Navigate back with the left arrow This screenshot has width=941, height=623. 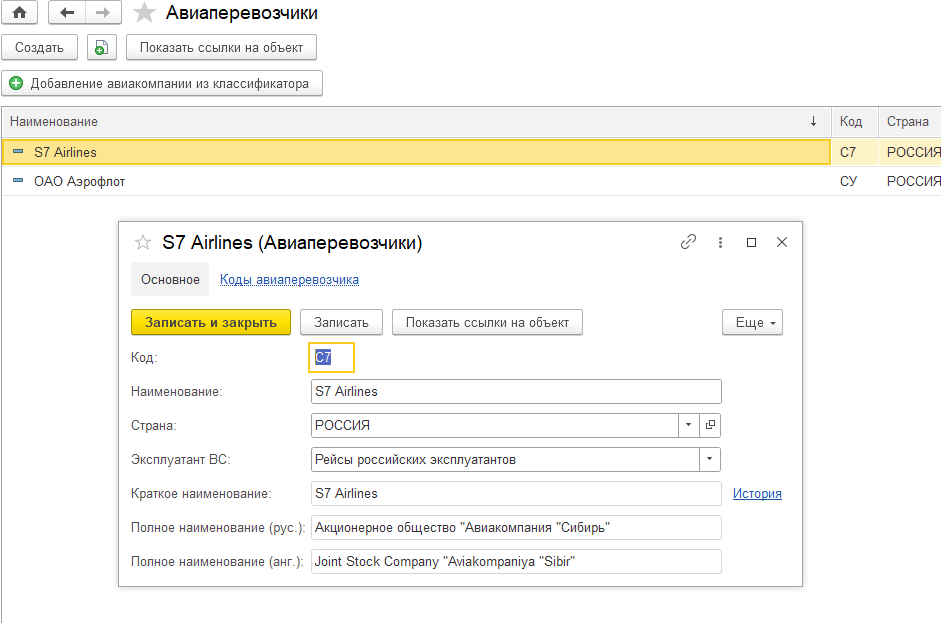pos(67,13)
